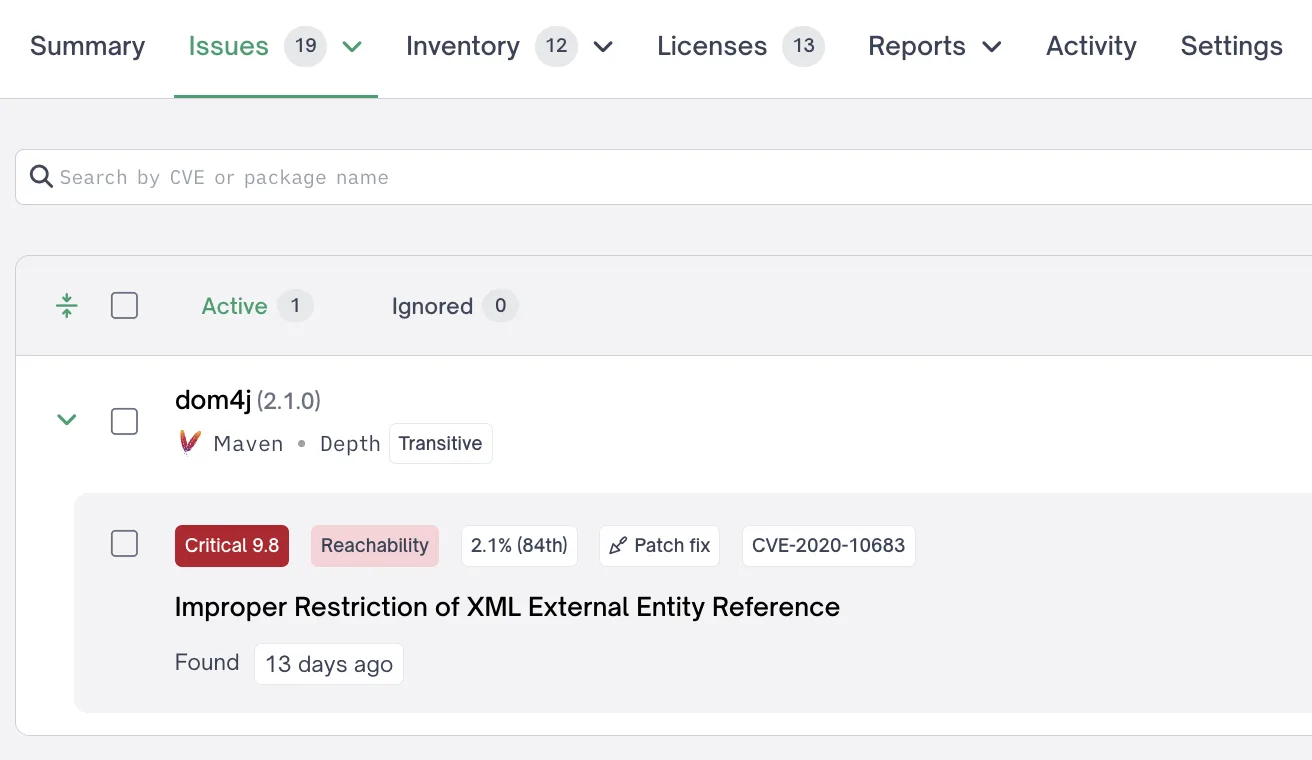Viewport: 1312px width, 760px height.
Task: Click the search magnifier icon
Action: [41, 176]
